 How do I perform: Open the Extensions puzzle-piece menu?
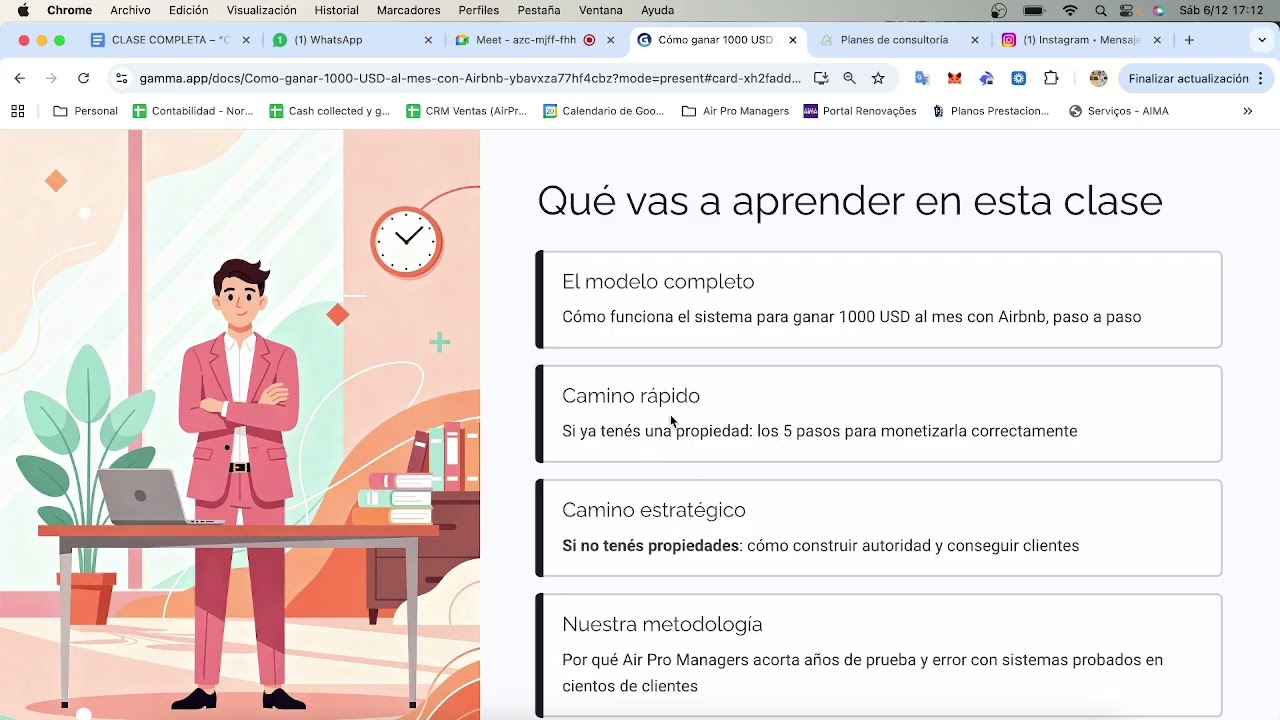pyautogui.click(x=1051, y=78)
